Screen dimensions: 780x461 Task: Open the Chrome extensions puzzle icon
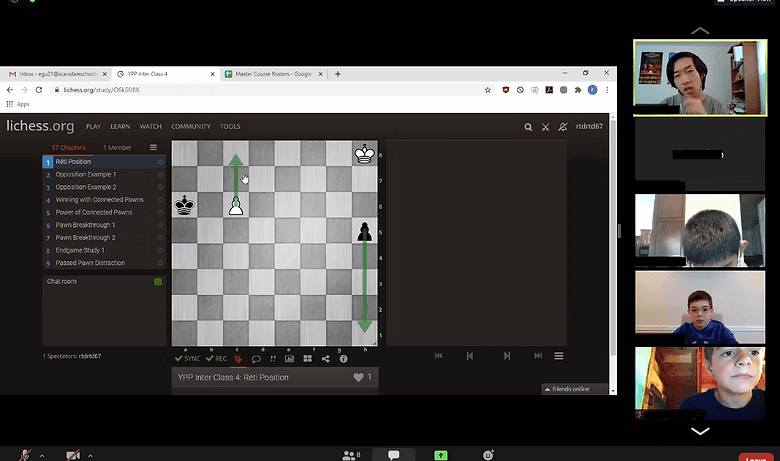[578, 90]
